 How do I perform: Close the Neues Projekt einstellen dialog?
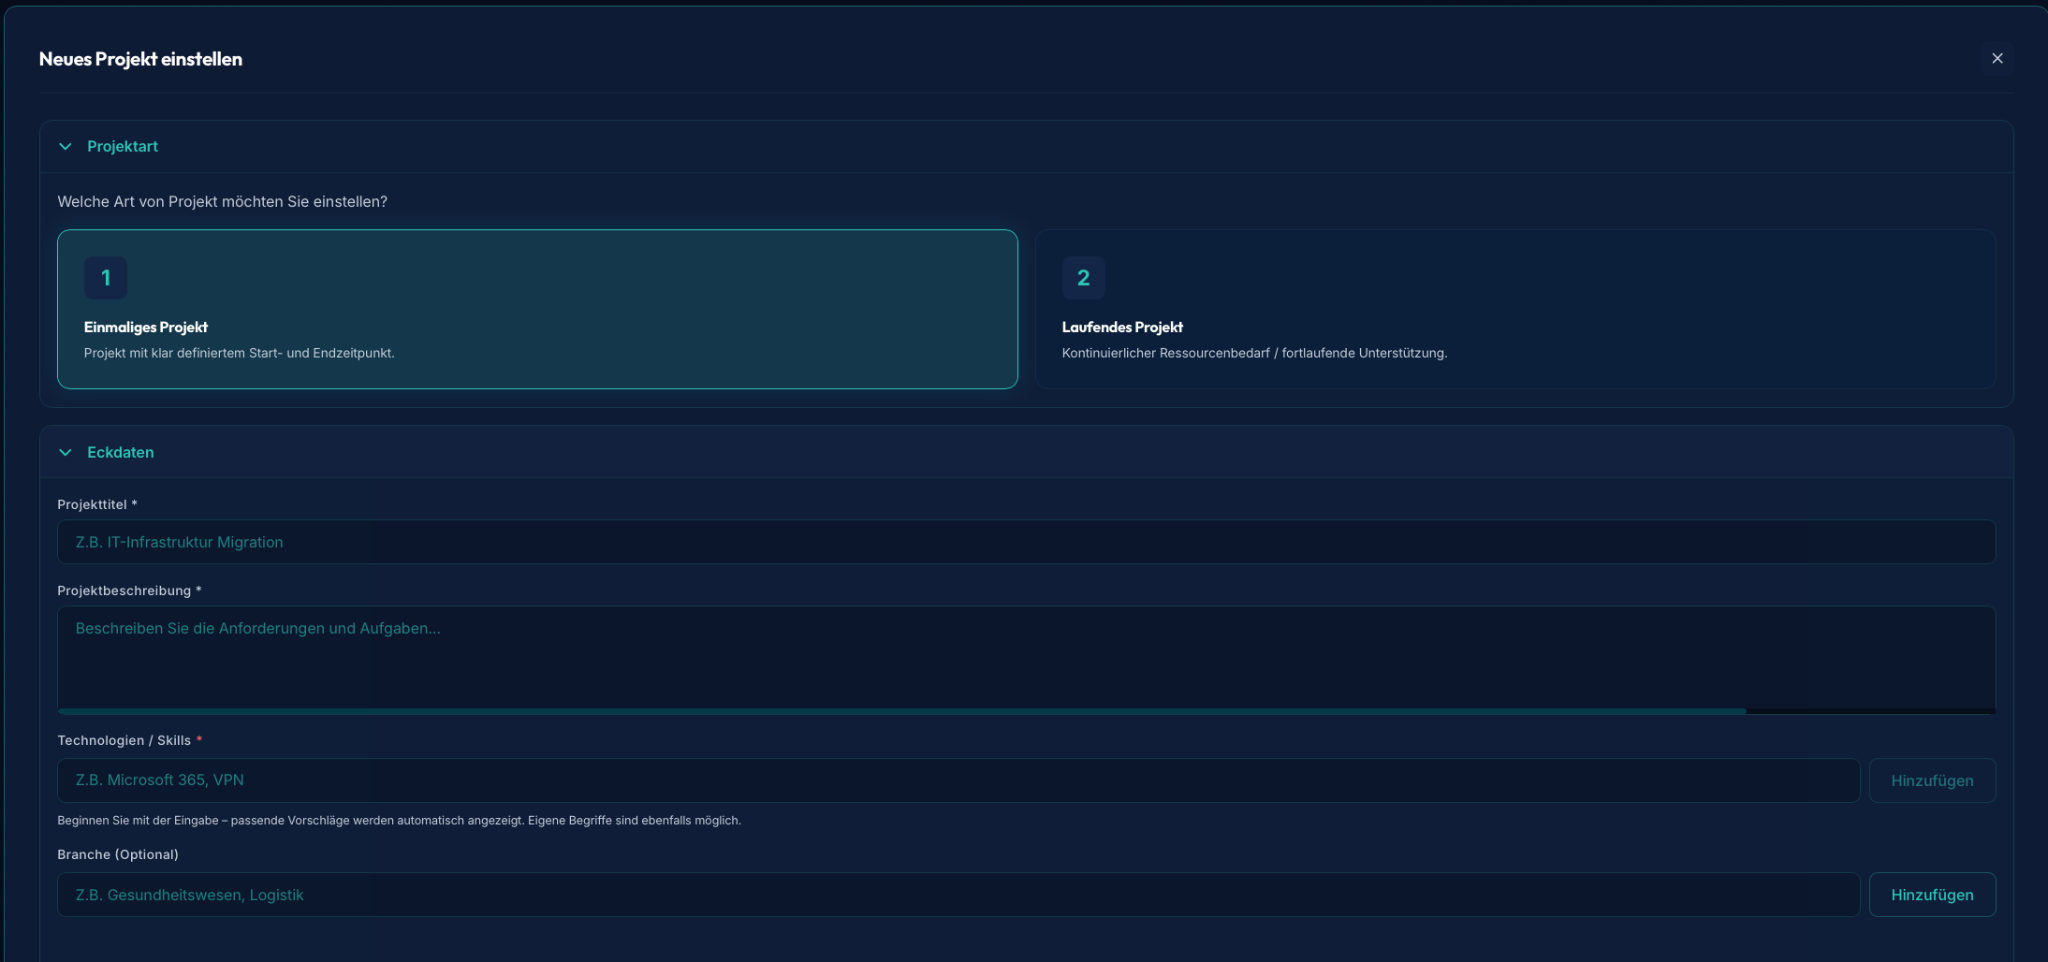click(x=1997, y=58)
